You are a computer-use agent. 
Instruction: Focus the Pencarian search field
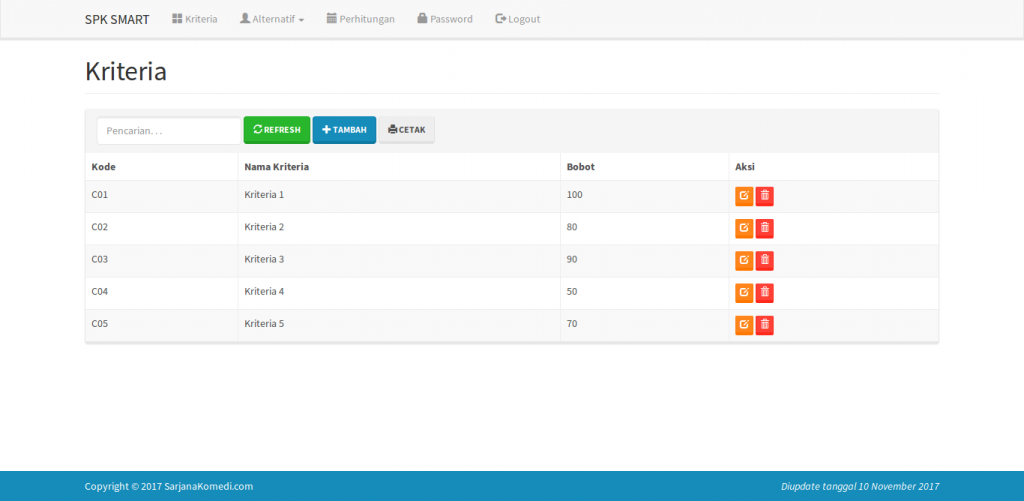[169, 131]
